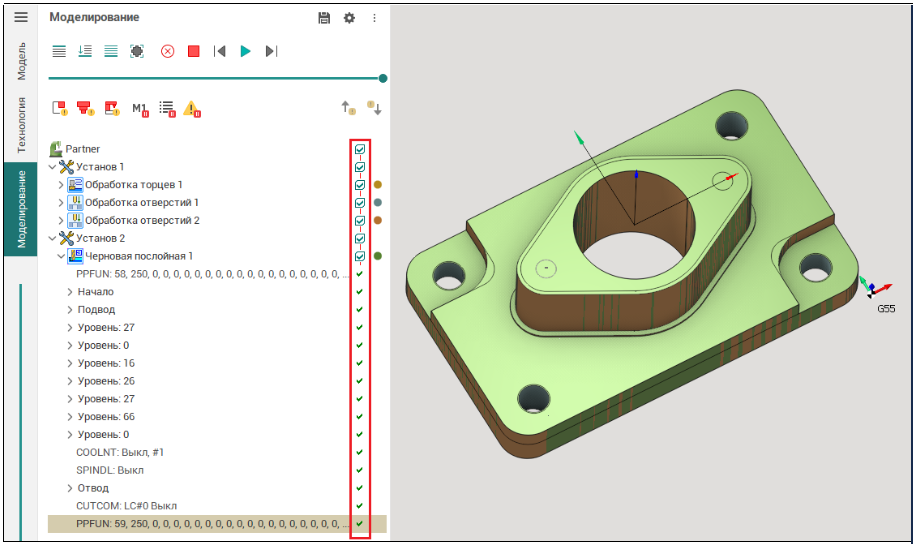Step to the next simulation frame

point(271,51)
